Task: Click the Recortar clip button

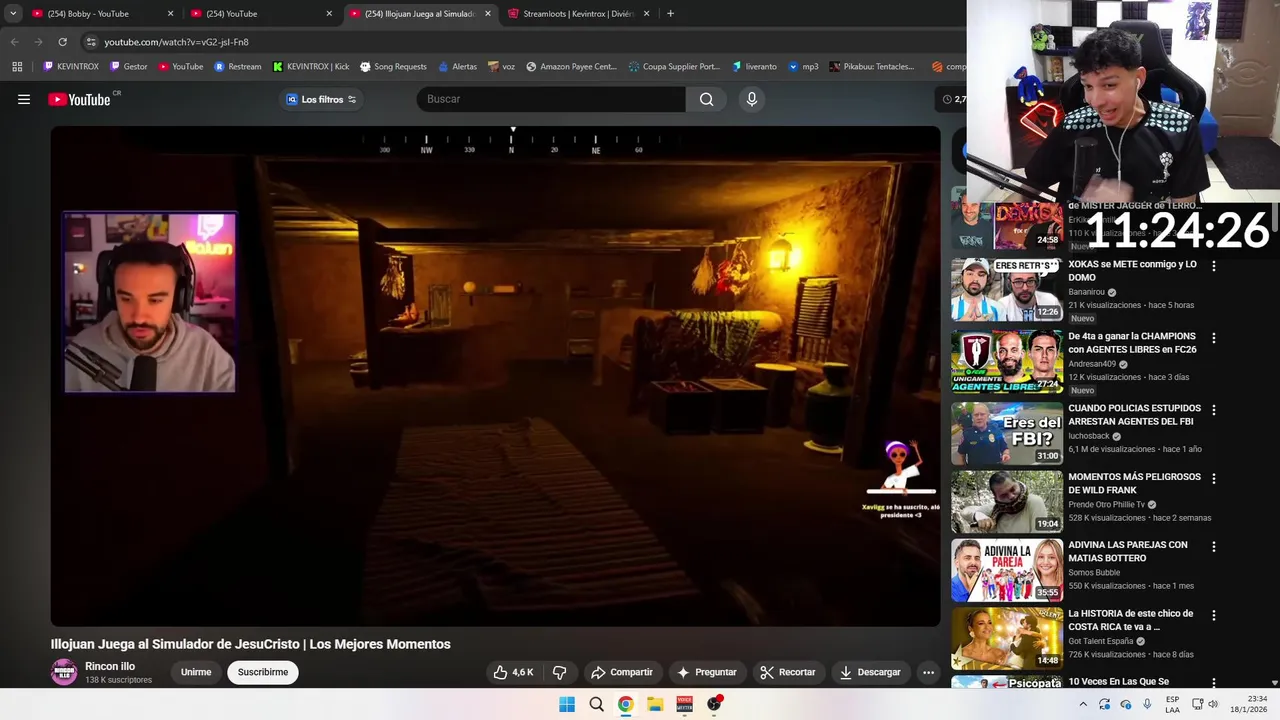Action: coord(787,672)
